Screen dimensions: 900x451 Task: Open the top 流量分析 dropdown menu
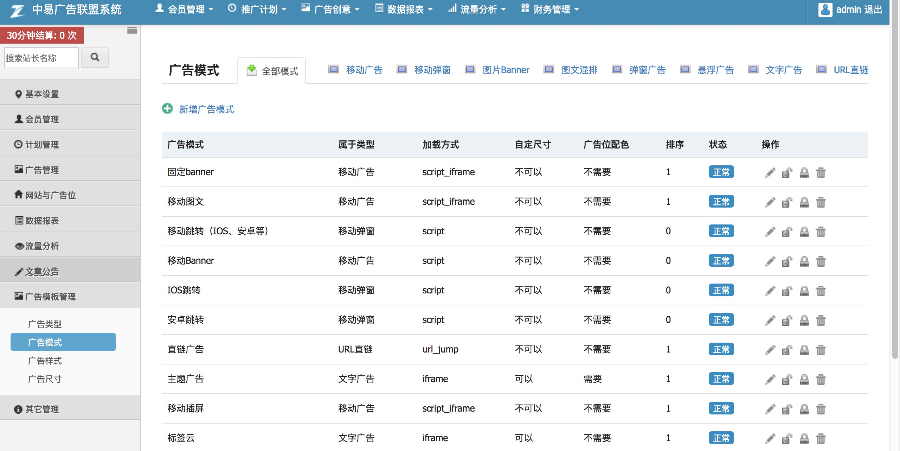coord(476,9)
